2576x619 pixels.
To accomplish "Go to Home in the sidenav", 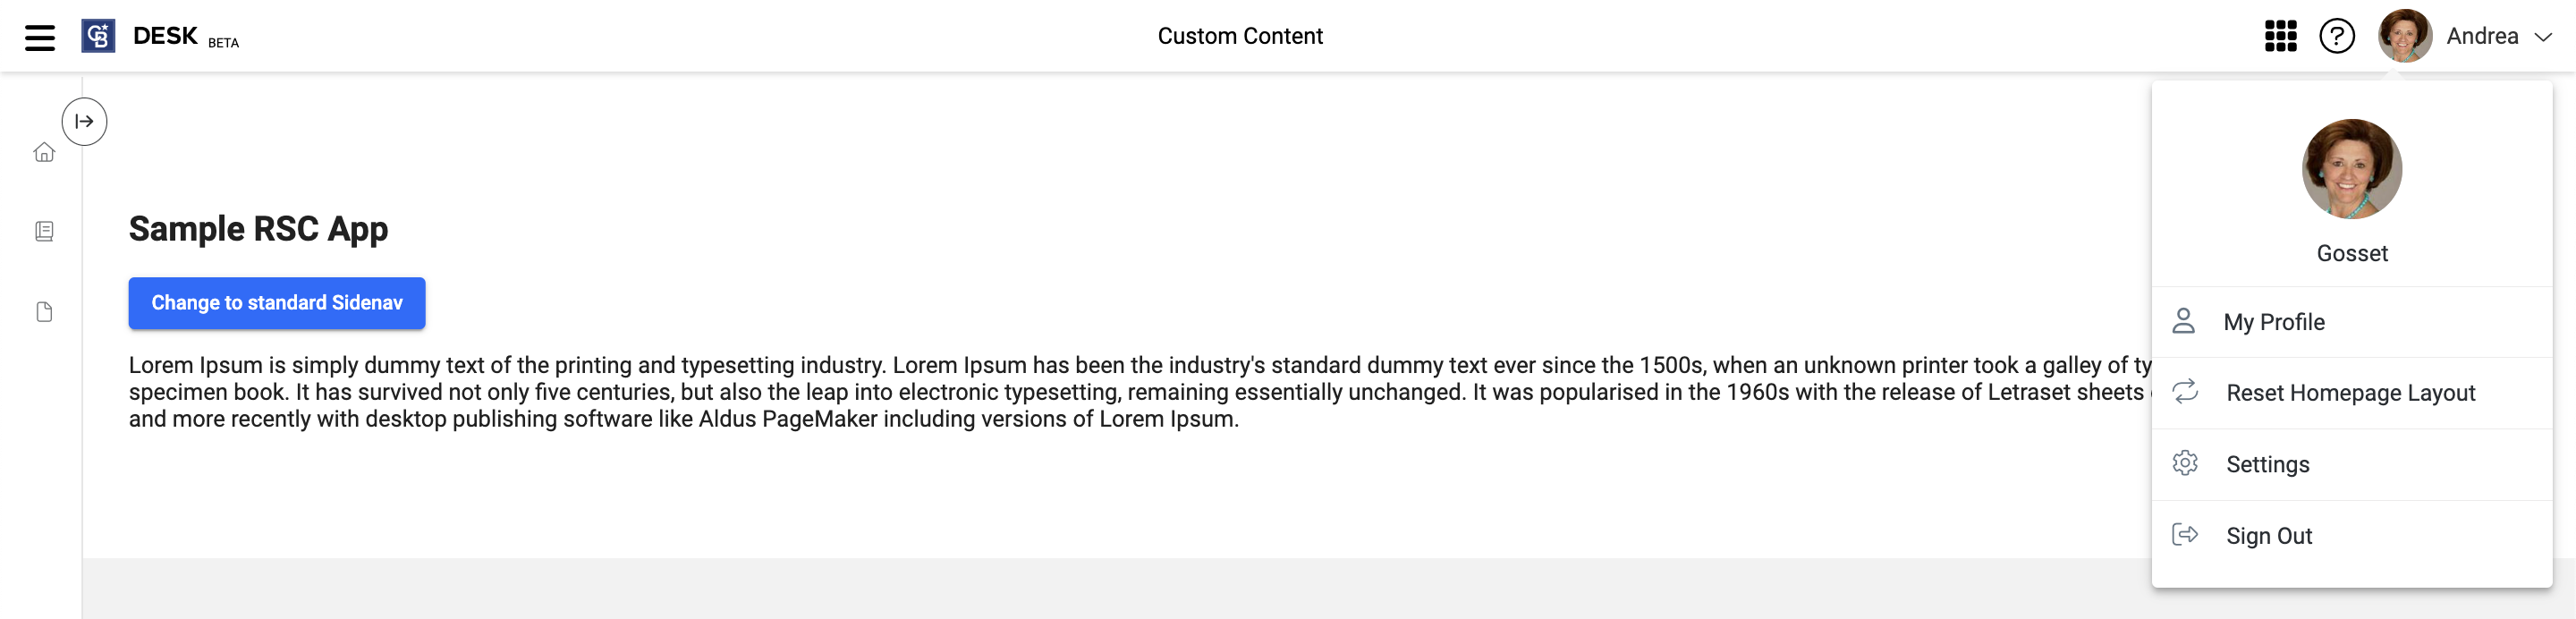I will click(44, 152).
